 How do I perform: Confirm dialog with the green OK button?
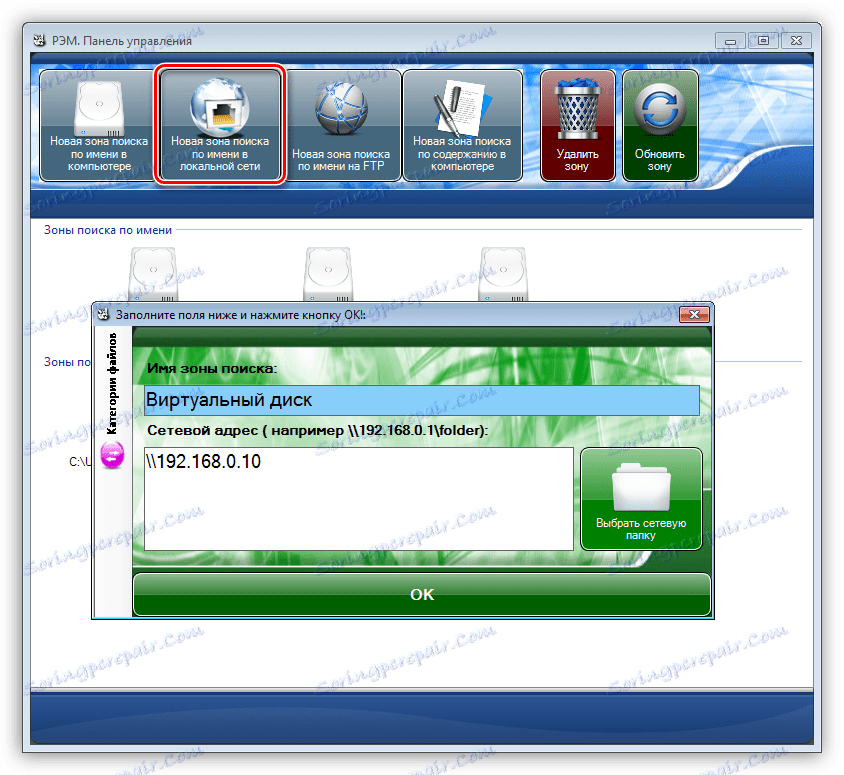point(422,594)
